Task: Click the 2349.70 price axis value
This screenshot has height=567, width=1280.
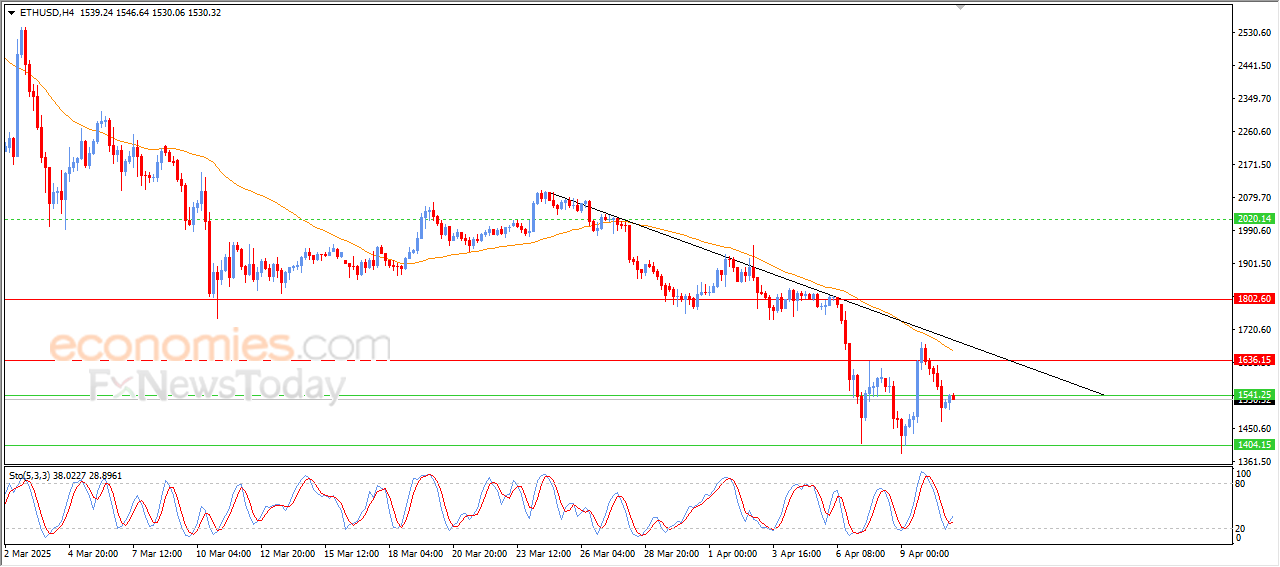Action: tap(1254, 99)
